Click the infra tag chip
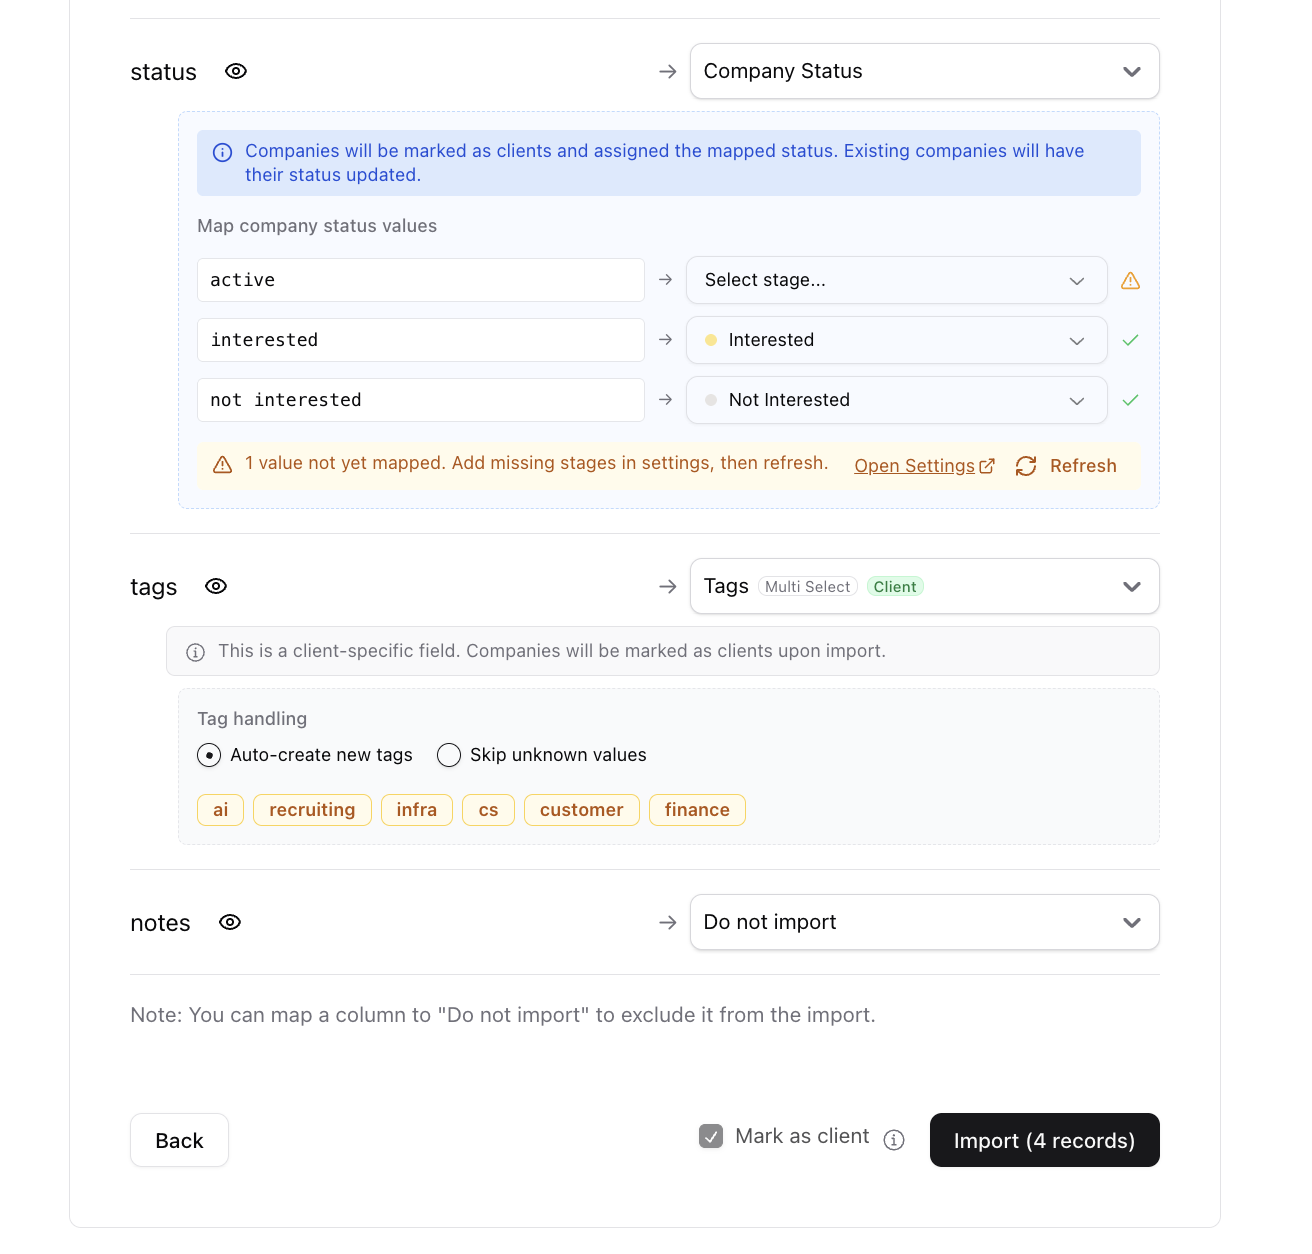 417,810
